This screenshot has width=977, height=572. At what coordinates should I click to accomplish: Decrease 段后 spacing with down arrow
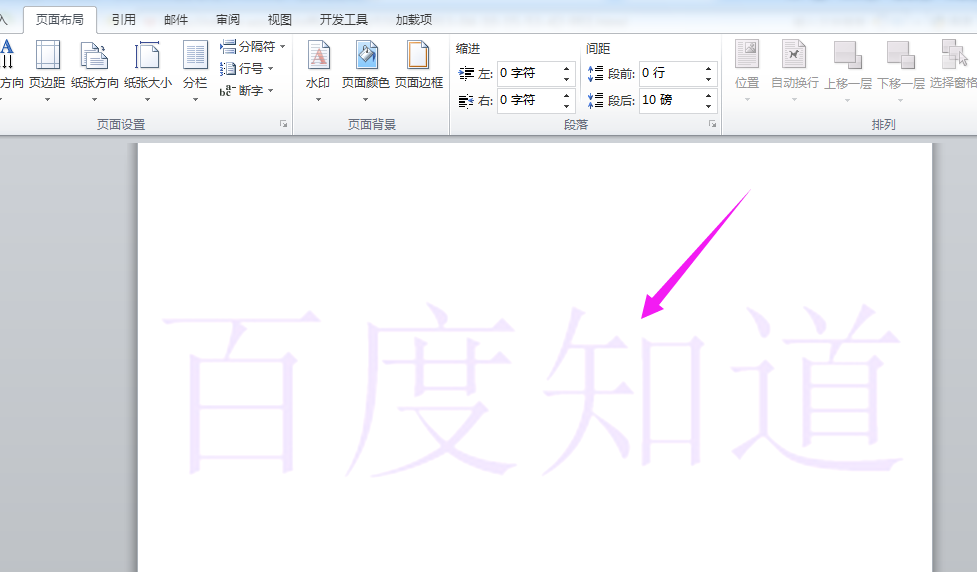[708, 106]
